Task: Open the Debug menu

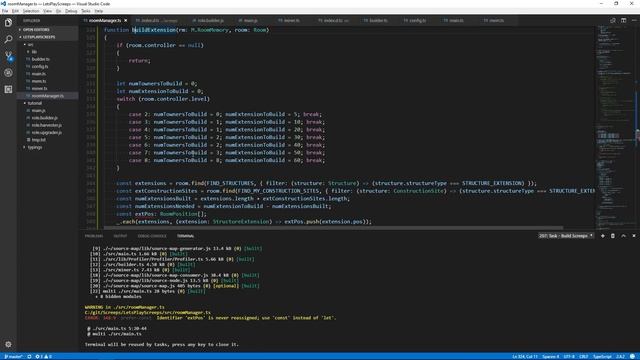Action: pyautogui.click(x=71, y=11)
